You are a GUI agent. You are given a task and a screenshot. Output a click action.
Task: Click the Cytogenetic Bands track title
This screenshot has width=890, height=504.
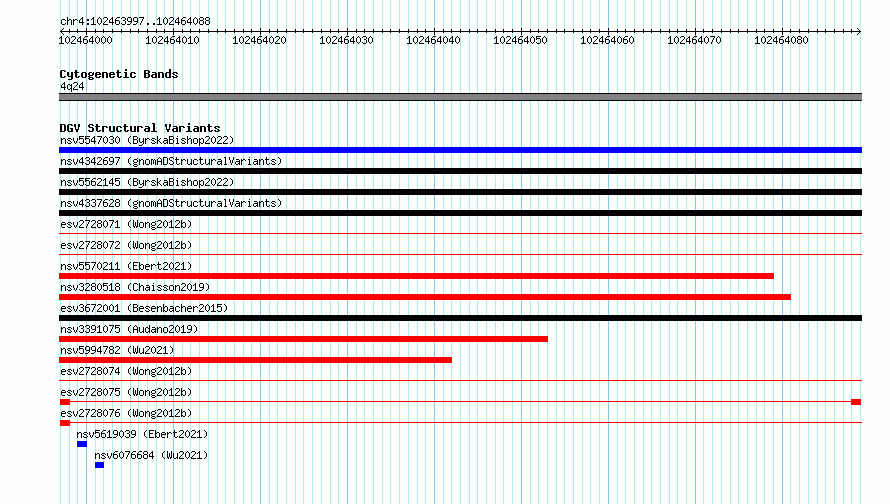[x=119, y=74]
